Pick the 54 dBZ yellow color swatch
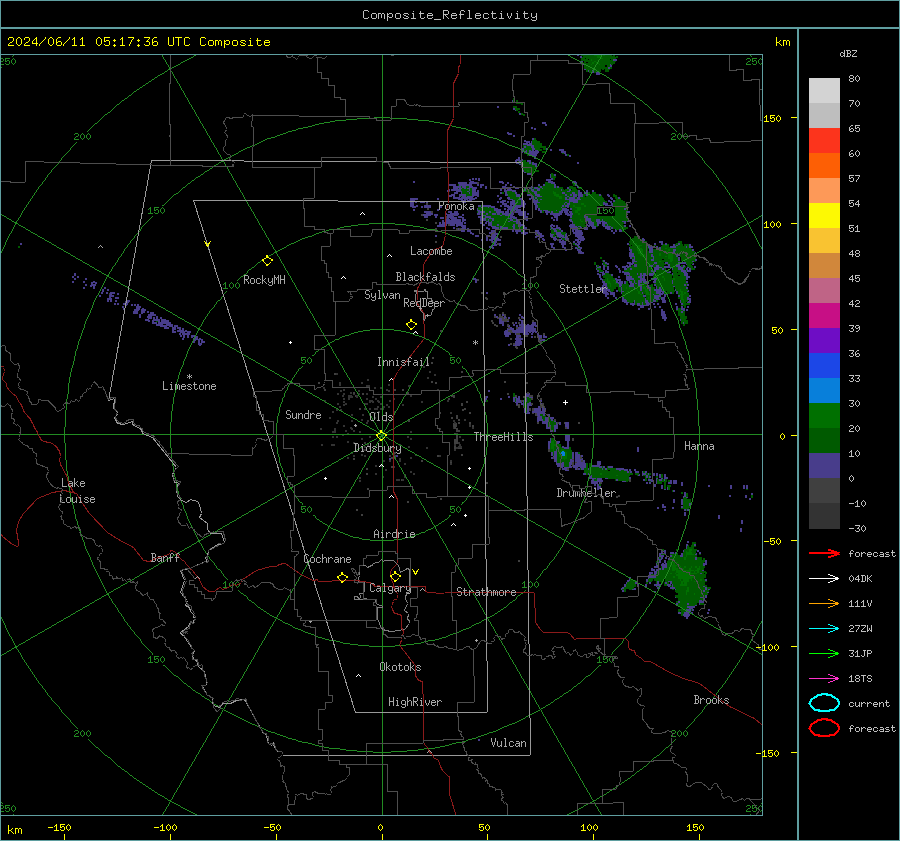The height and width of the screenshot is (841, 900). coord(824,215)
